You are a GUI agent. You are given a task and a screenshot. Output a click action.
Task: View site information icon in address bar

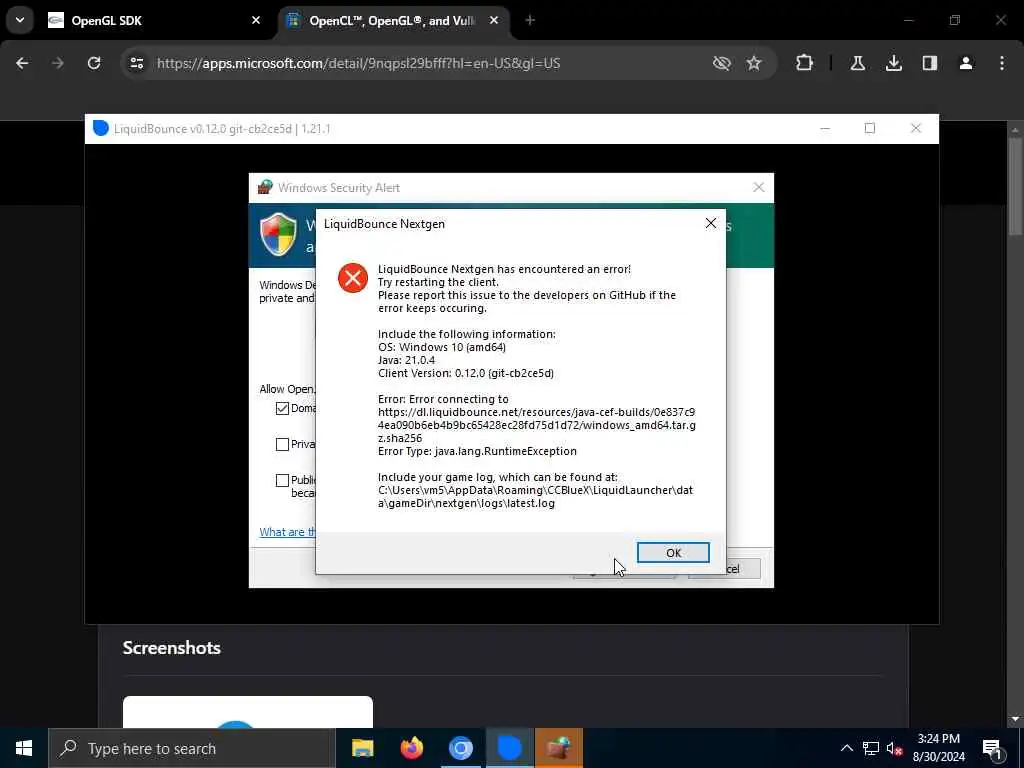coord(136,63)
